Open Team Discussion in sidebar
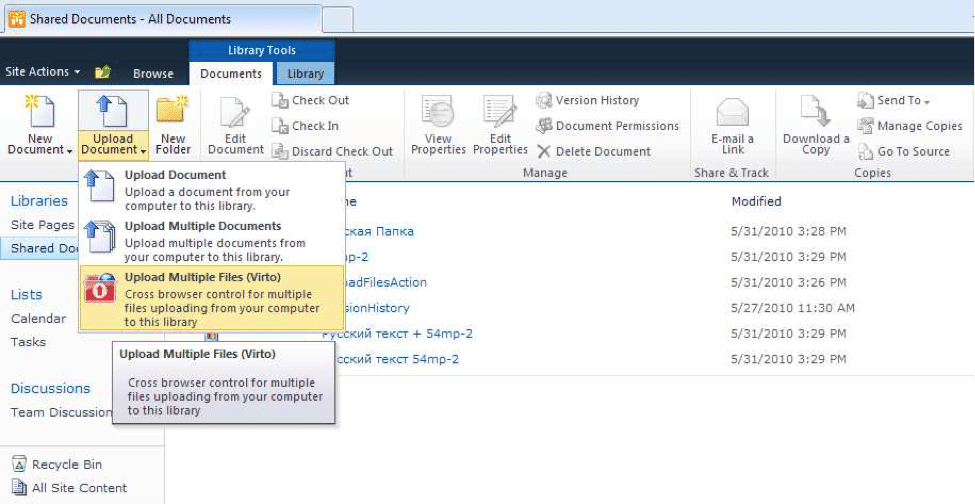Screen dimensions: 975x504 pos(61,412)
